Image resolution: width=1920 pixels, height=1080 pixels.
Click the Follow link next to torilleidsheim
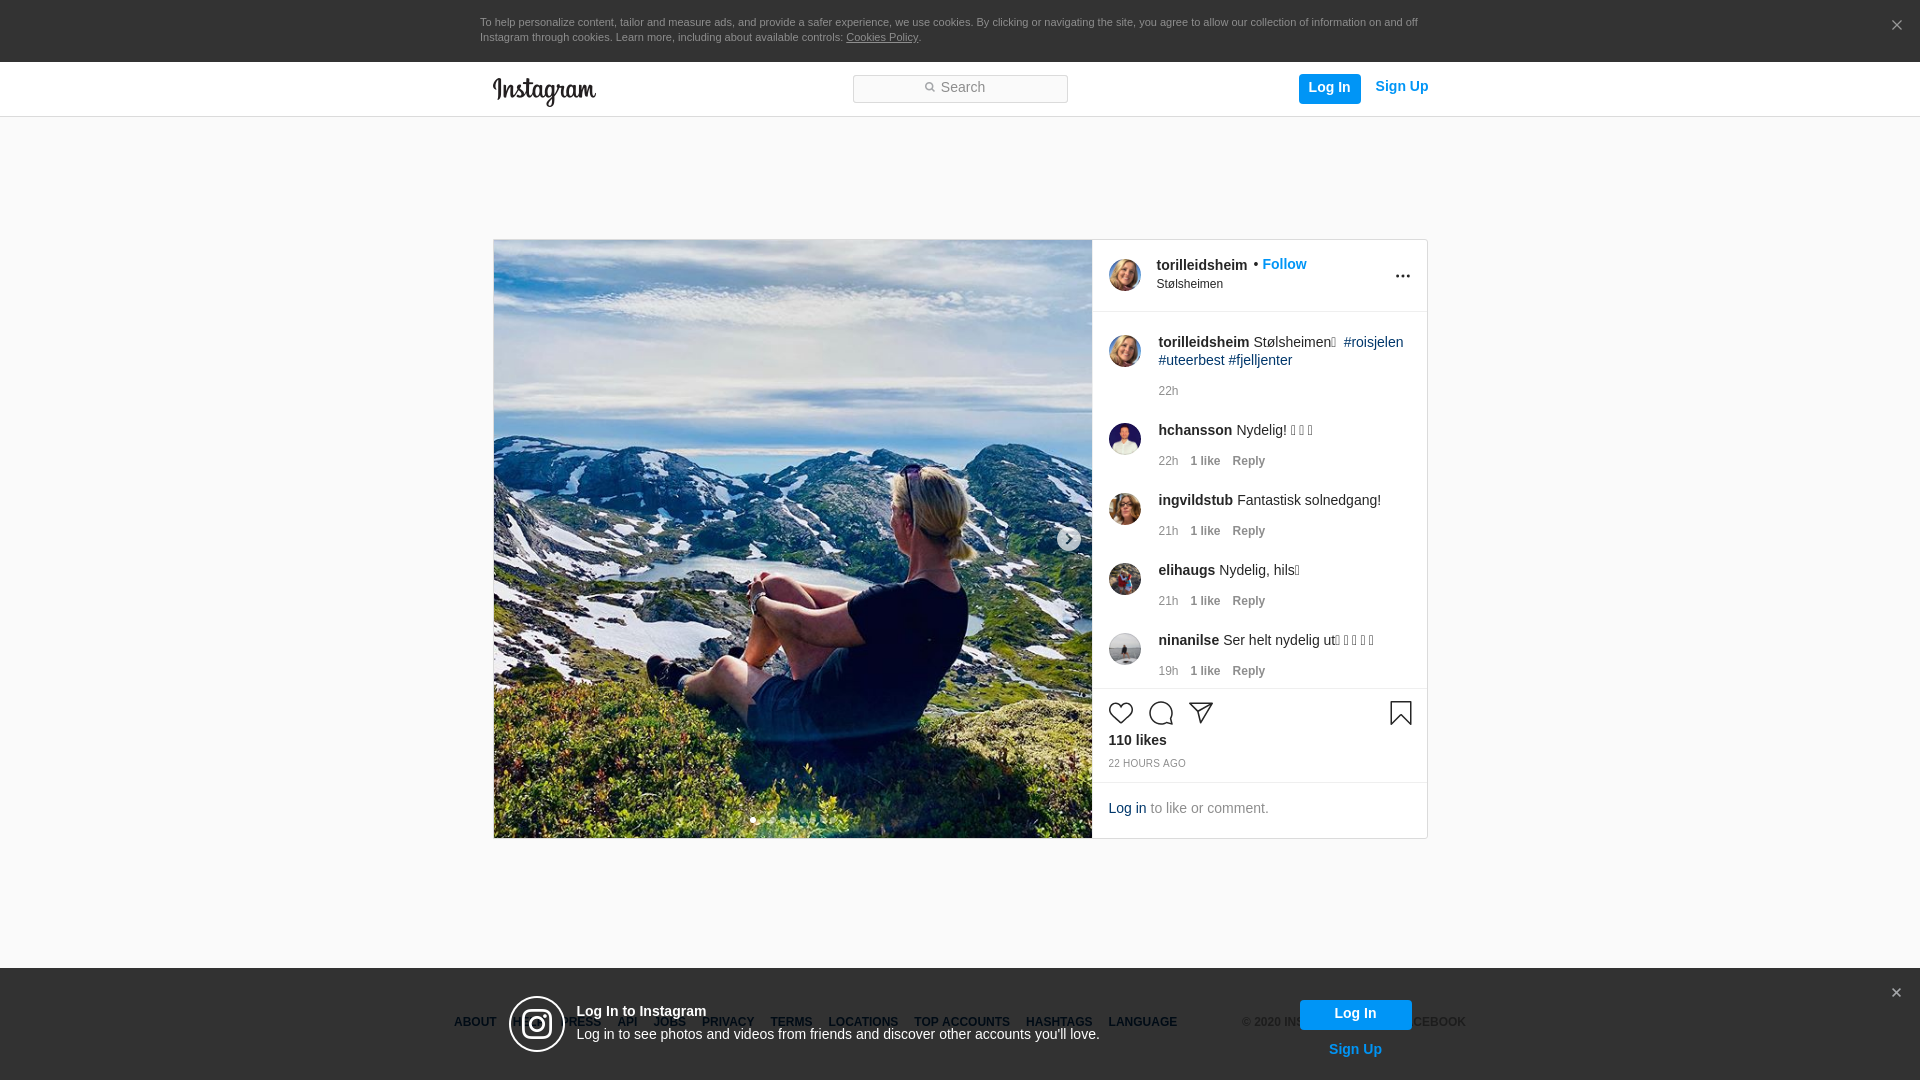[1283, 264]
